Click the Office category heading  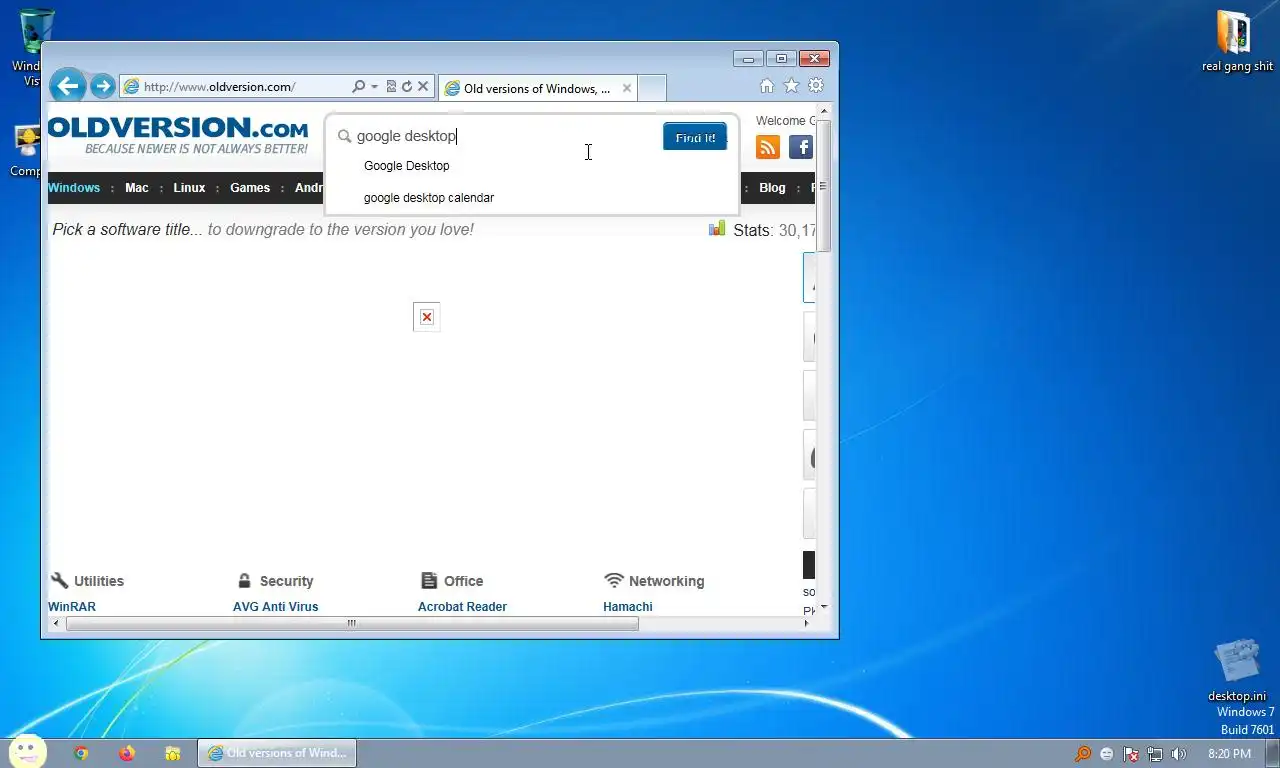452,581
